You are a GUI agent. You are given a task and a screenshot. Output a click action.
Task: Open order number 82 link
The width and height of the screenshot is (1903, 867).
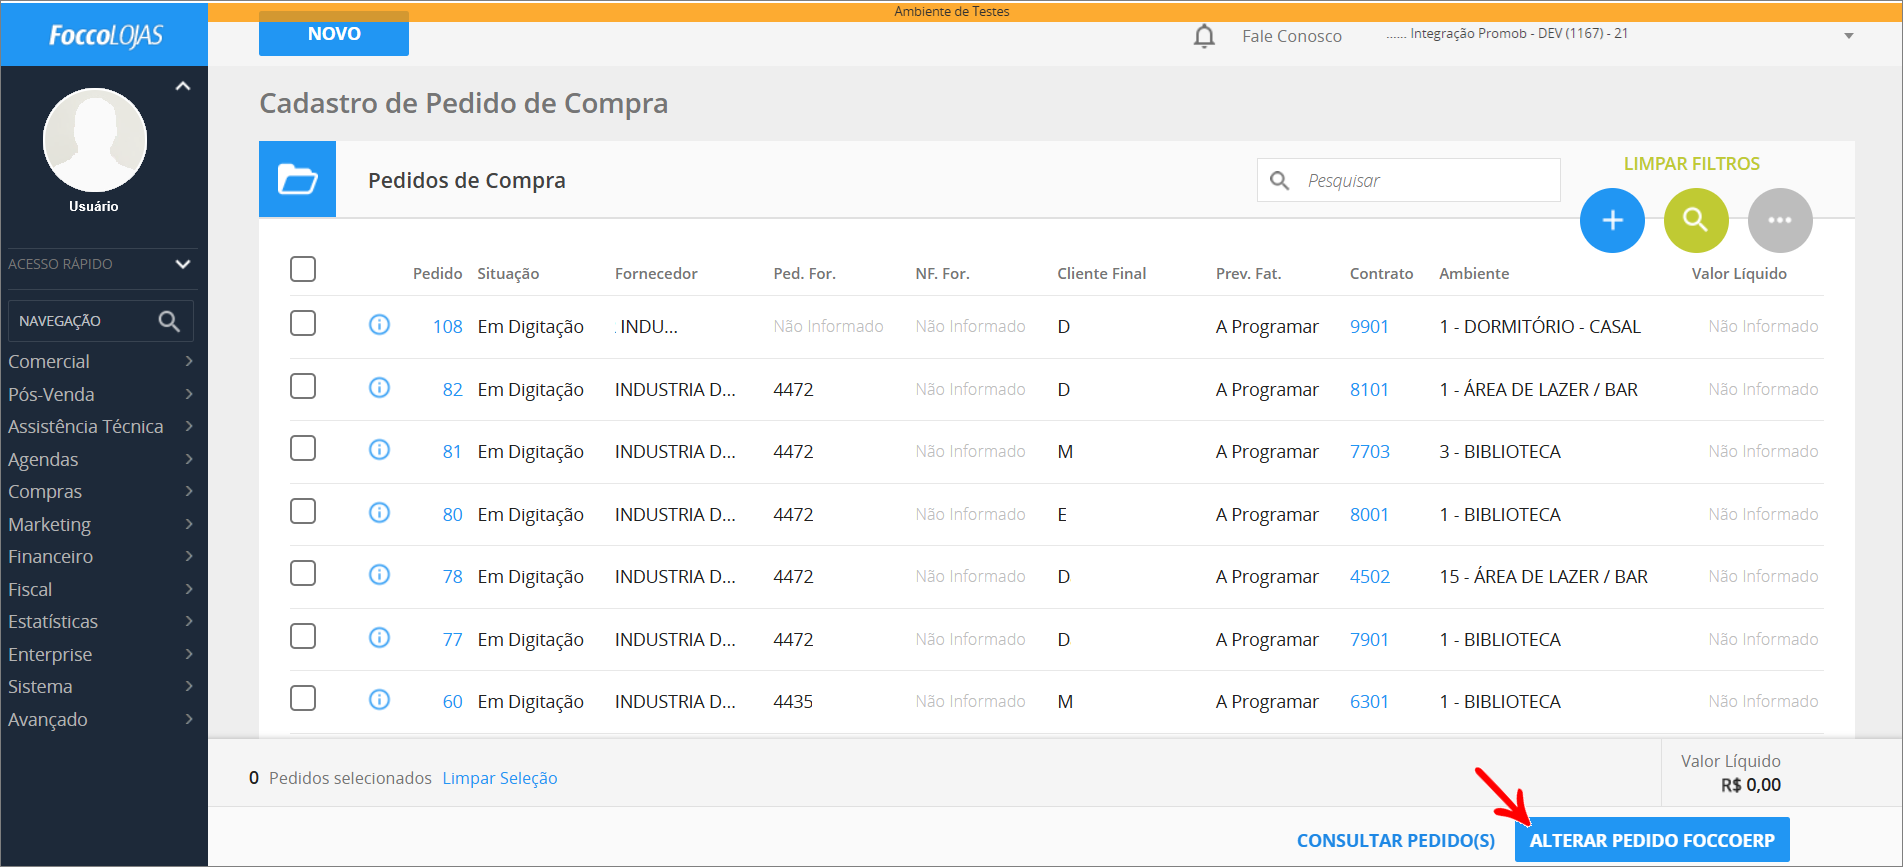(x=452, y=389)
